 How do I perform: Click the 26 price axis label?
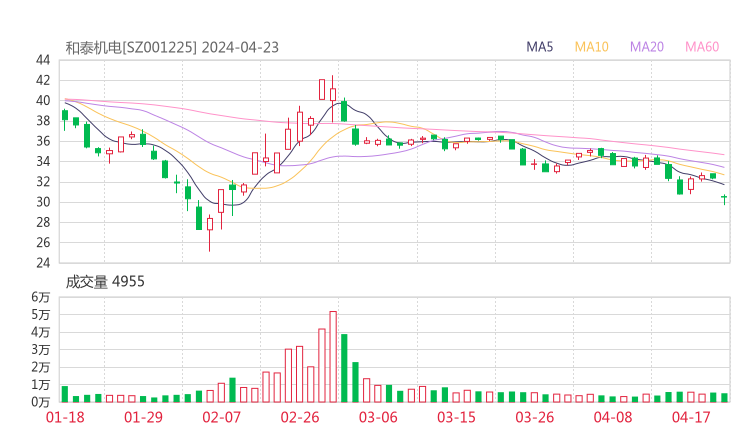pos(43,243)
